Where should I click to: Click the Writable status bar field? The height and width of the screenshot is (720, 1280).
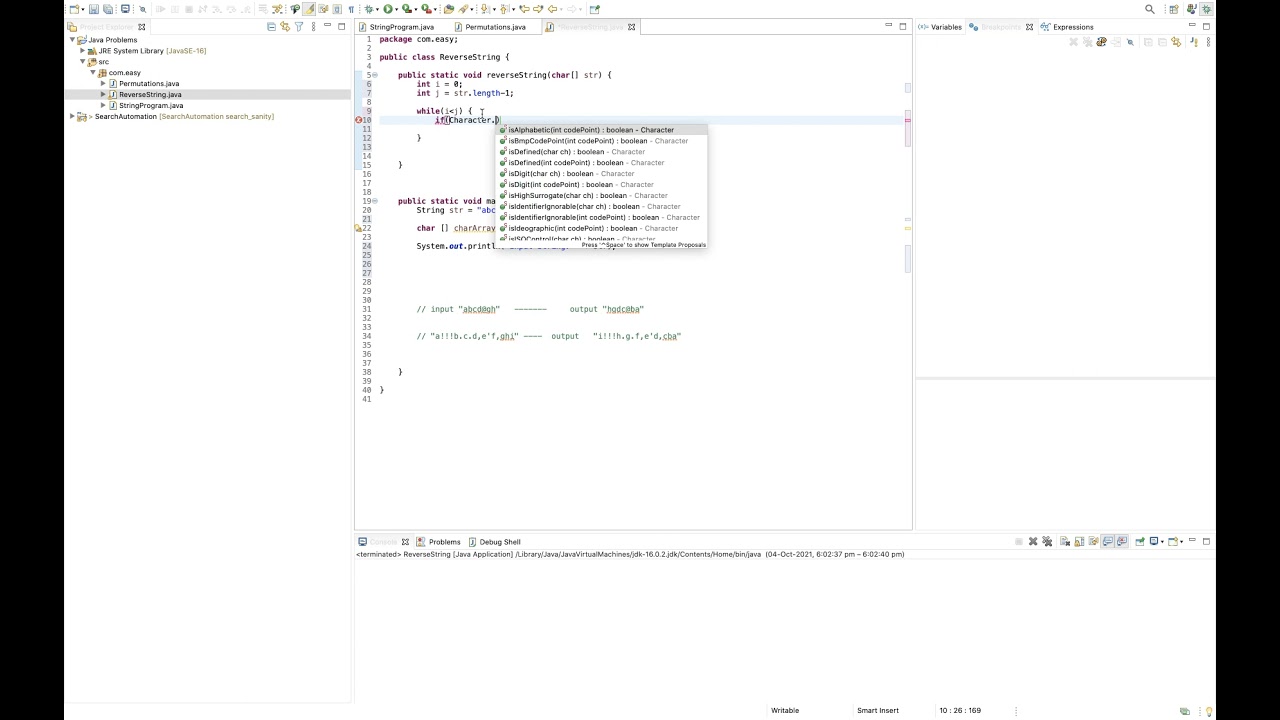785,711
